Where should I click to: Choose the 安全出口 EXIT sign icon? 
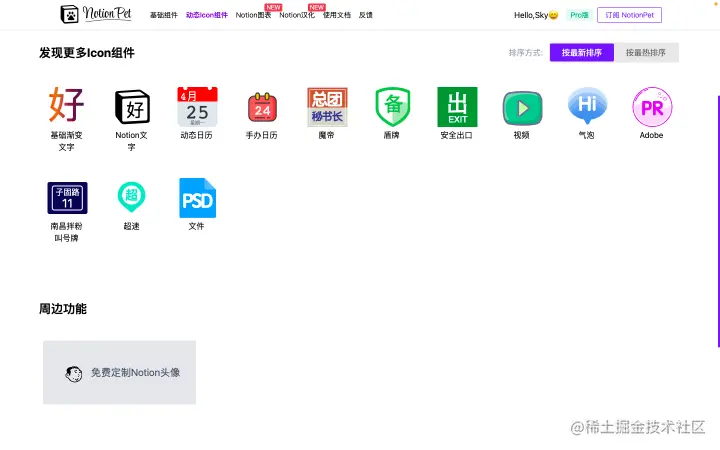tap(457, 107)
